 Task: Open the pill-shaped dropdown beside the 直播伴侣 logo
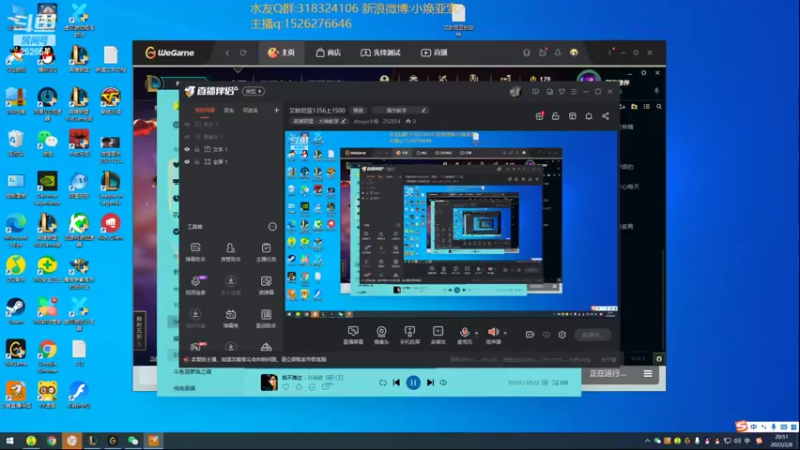pos(254,91)
